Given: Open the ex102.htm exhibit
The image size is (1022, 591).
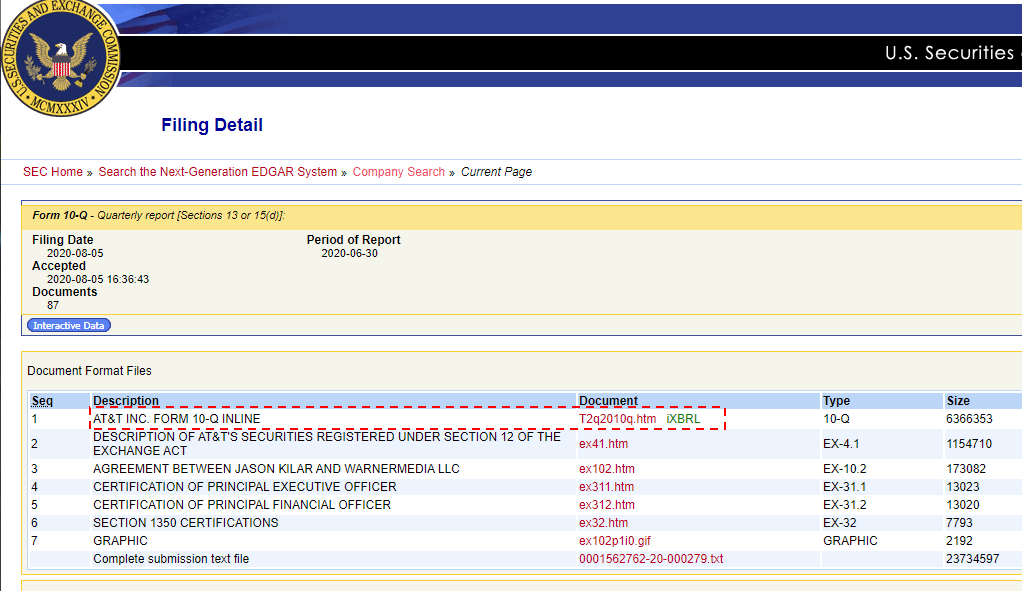Looking at the screenshot, I should pos(607,468).
